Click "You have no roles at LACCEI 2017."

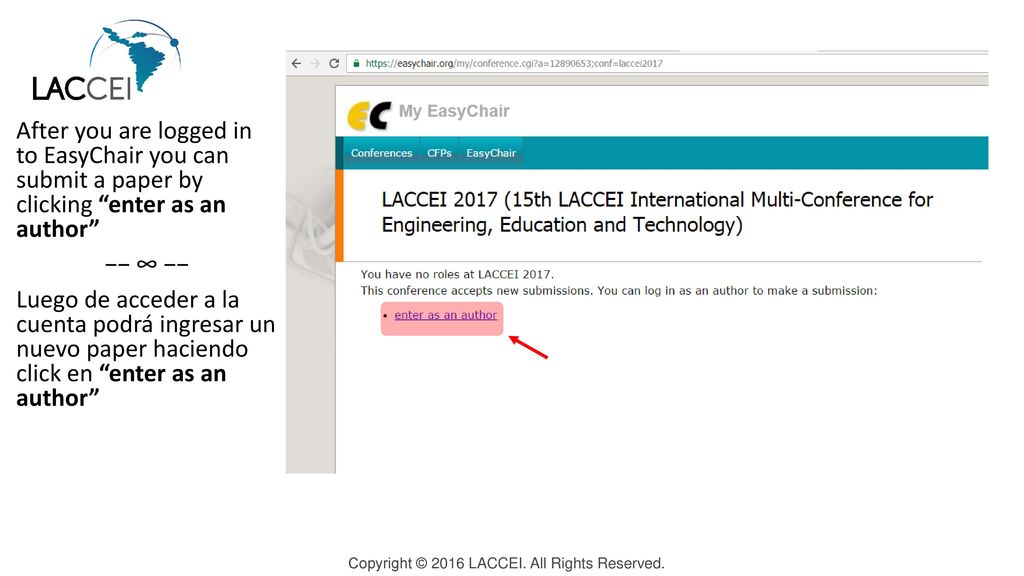[457, 274]
